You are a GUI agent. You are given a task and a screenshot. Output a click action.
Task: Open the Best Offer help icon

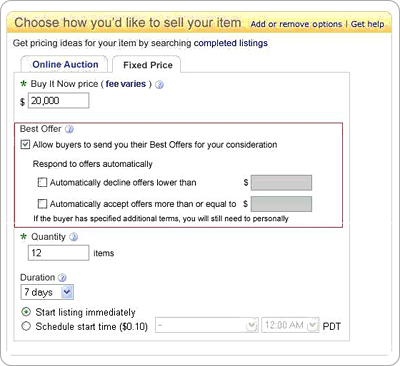[69, 129]
